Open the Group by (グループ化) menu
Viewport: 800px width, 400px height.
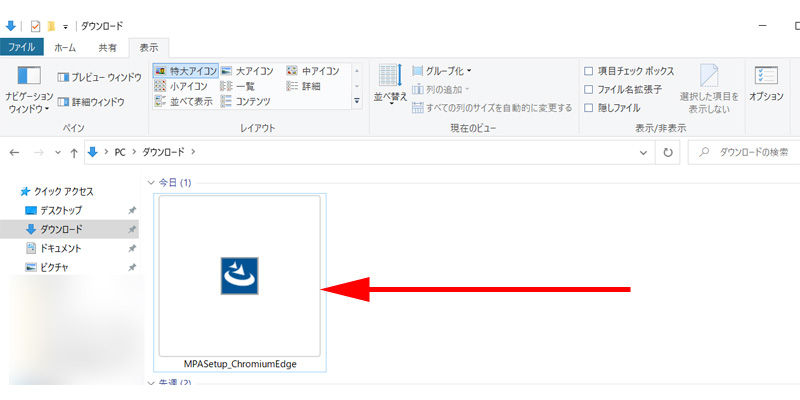tap(442, 71)
